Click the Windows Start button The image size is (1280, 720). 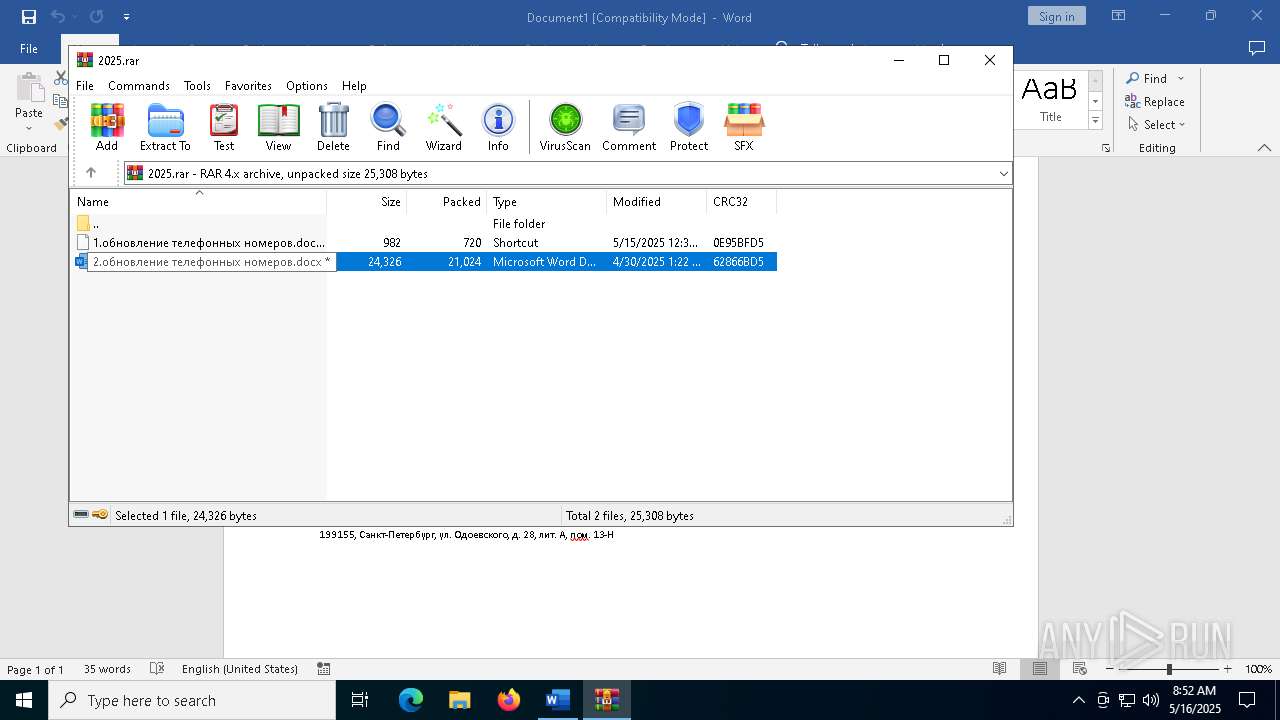[24, 700]
